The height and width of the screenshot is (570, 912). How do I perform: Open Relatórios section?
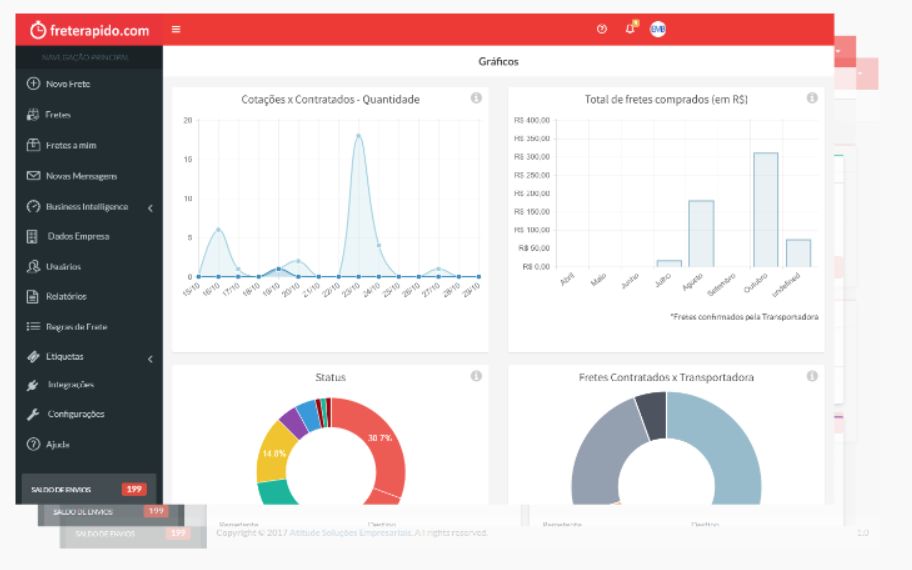pos(66,297)
